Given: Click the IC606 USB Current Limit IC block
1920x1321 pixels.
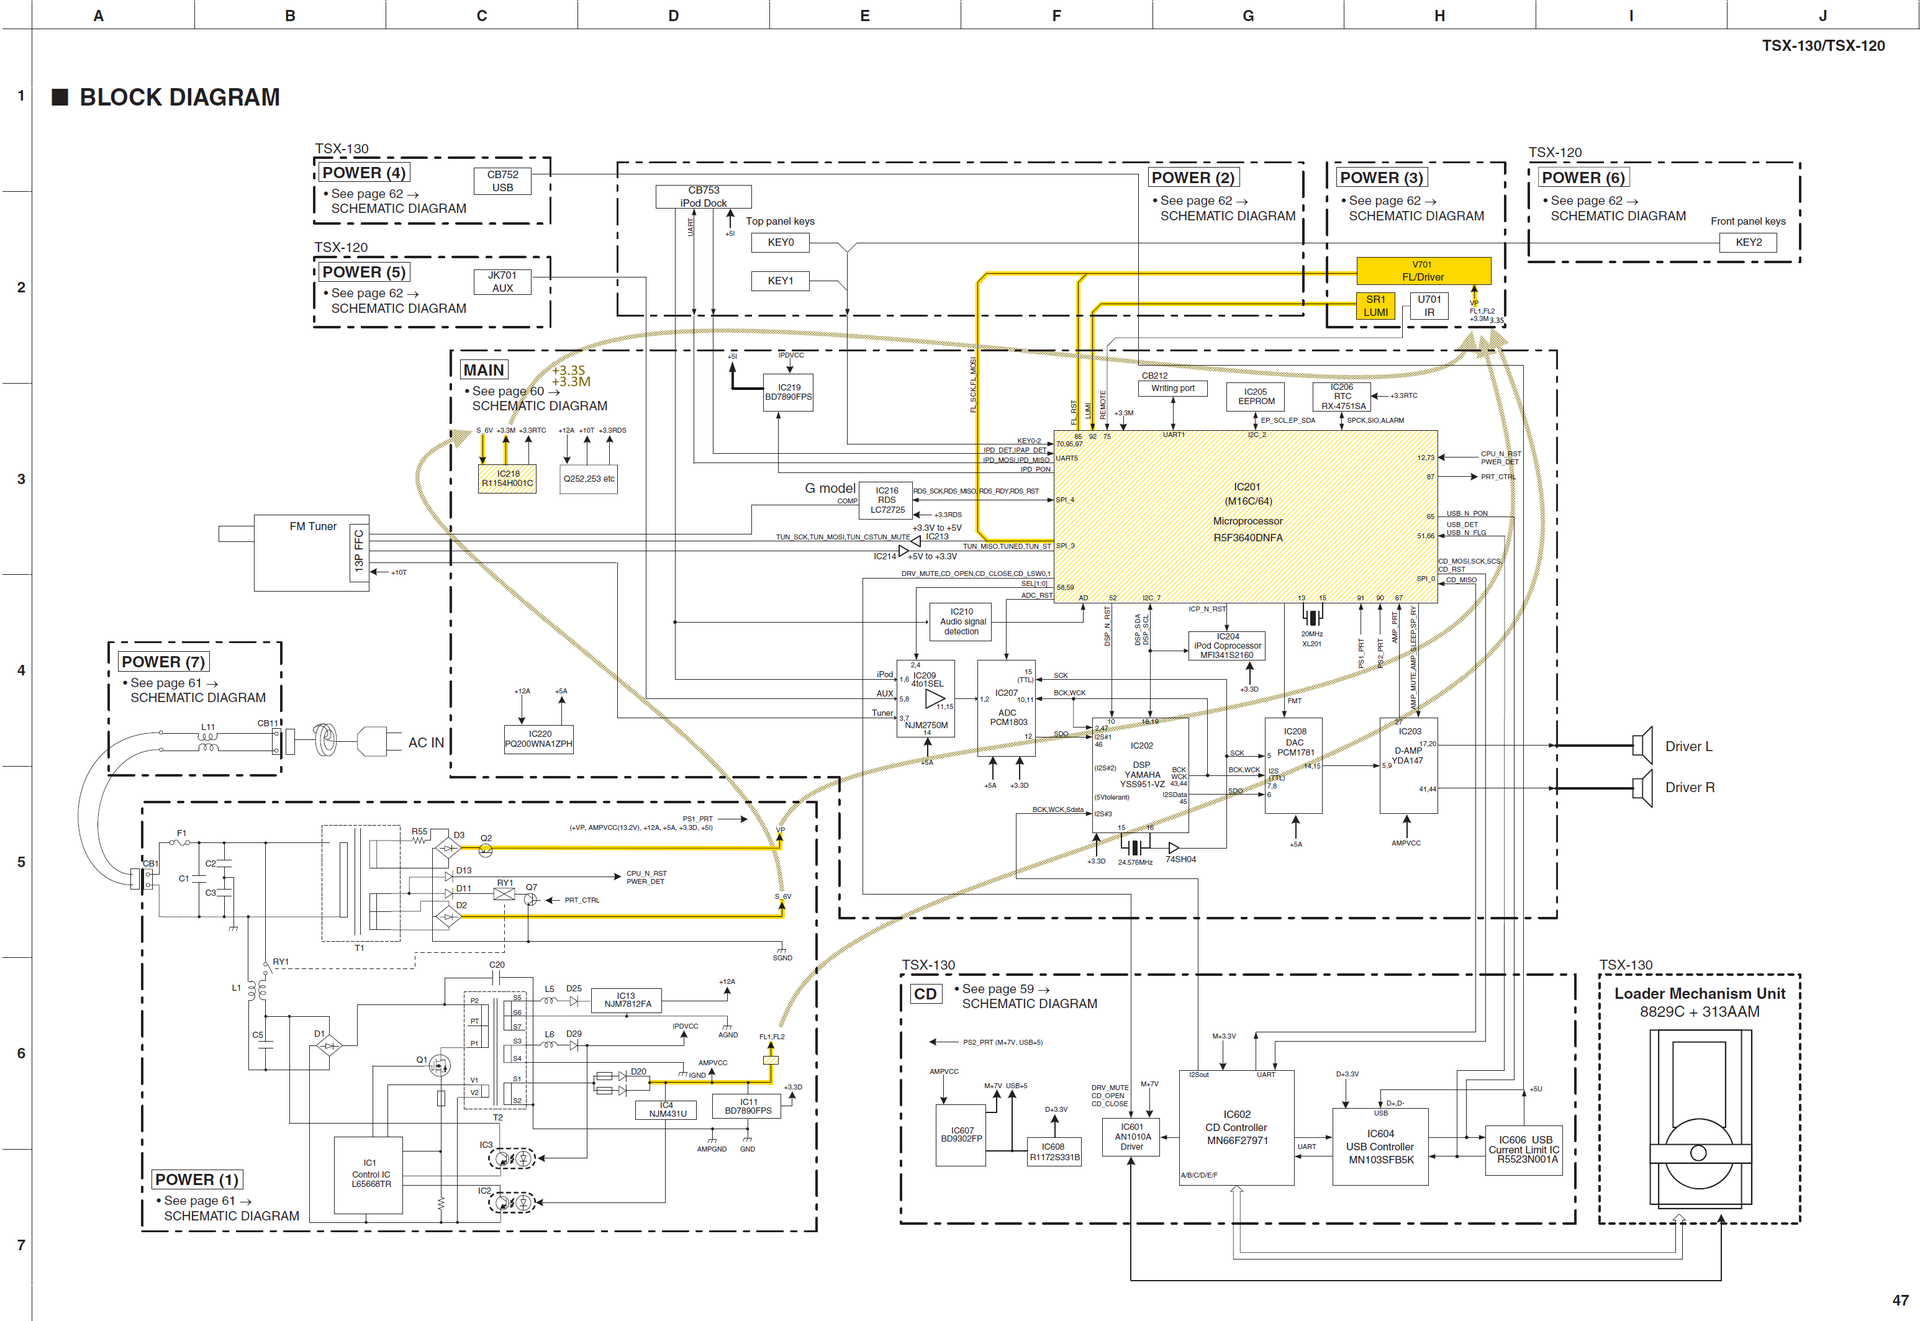Looking at the screenshot, I should (1525, 1149).
